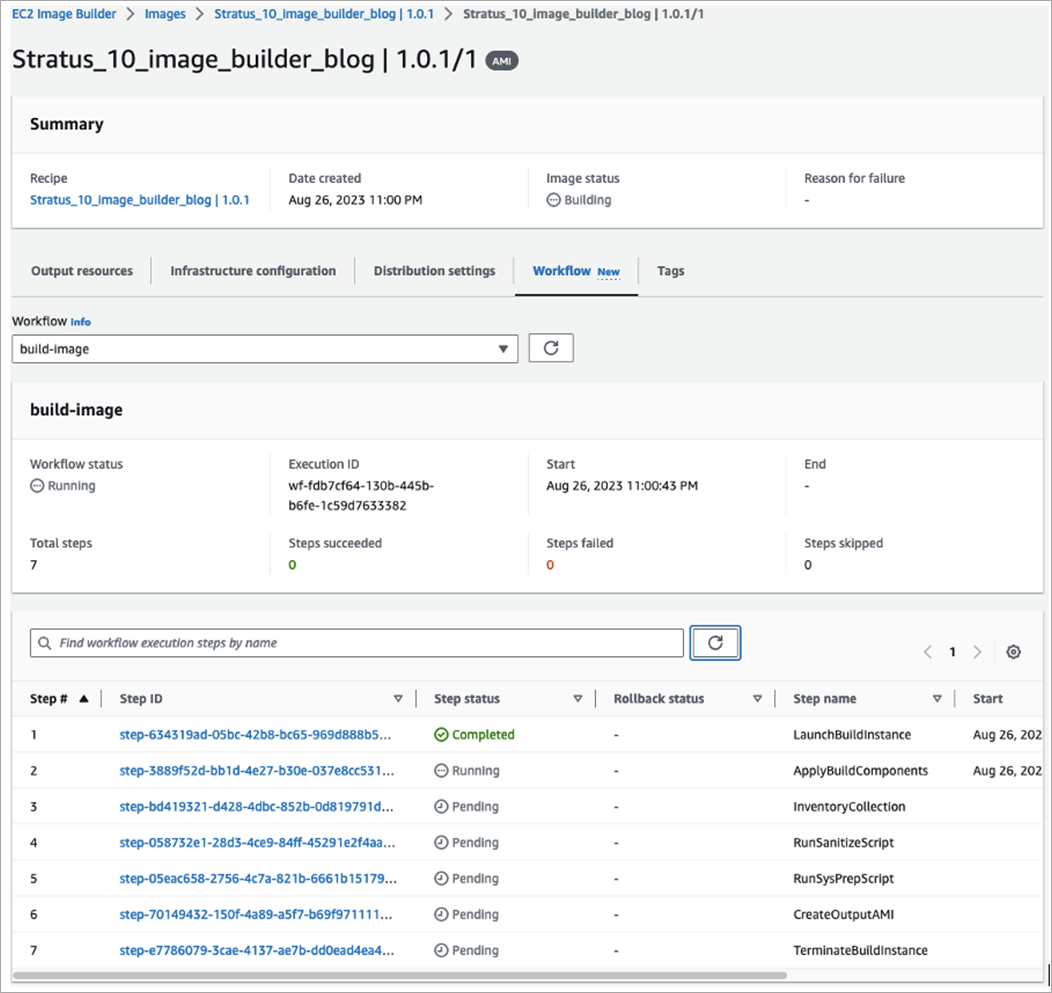The image size is (1052, 993).
Task: Switch to Output resources tab
Action: point(82,271)
